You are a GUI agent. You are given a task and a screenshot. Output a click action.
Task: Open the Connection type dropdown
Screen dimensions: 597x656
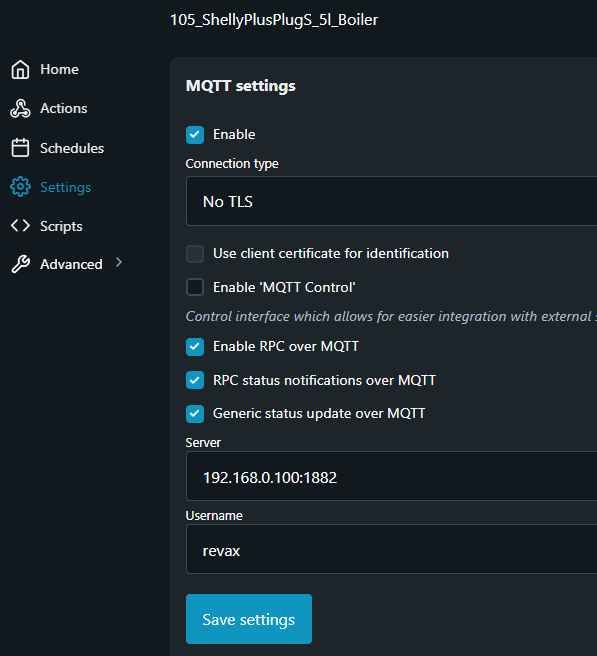pyautogui.click(x=391, y=201)
